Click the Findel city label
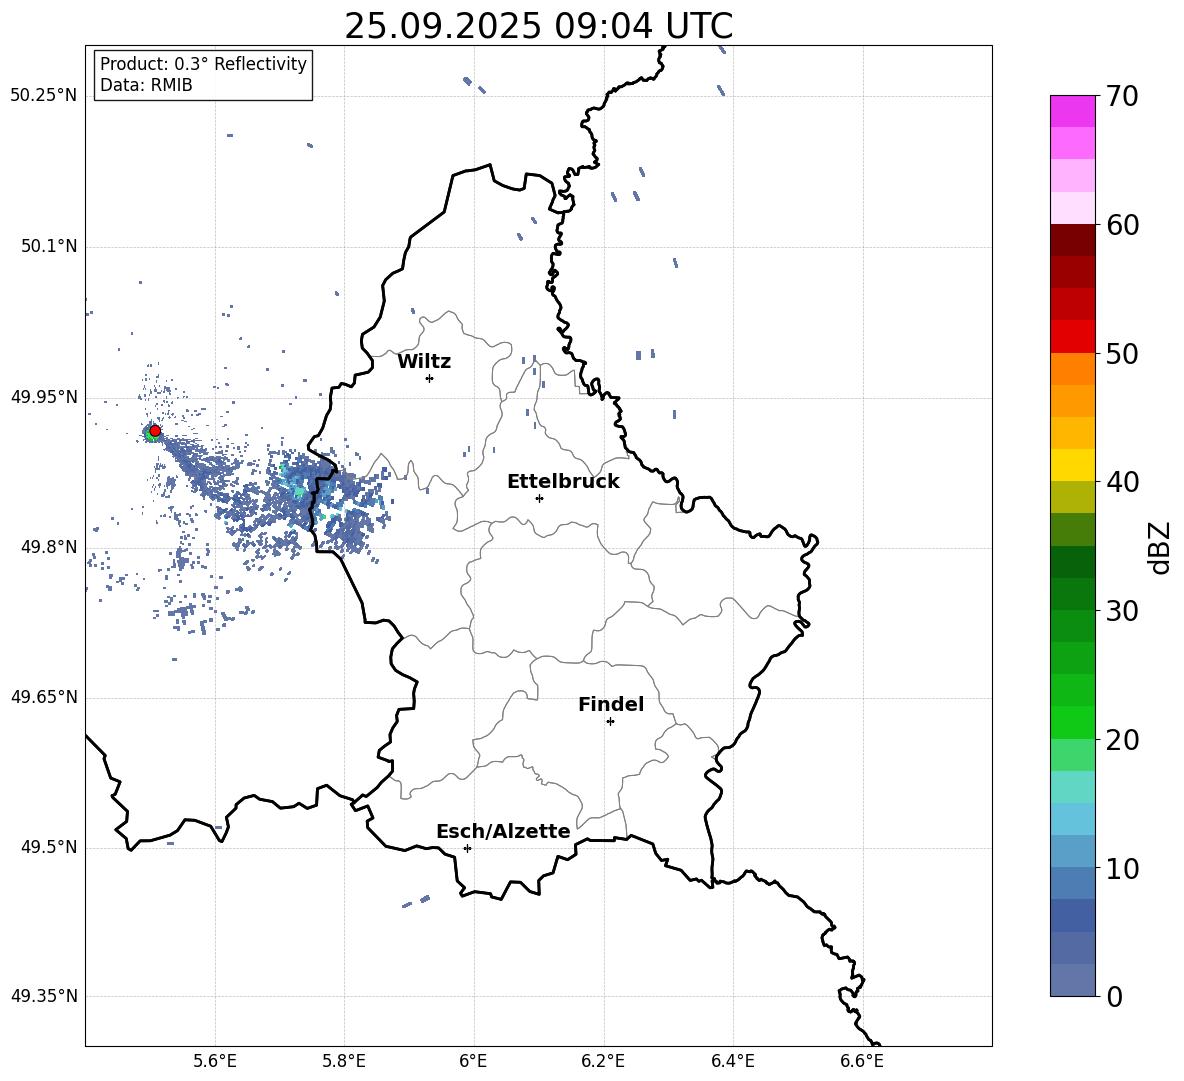Screen dimensions: 1184x1081 click(611, 704)
